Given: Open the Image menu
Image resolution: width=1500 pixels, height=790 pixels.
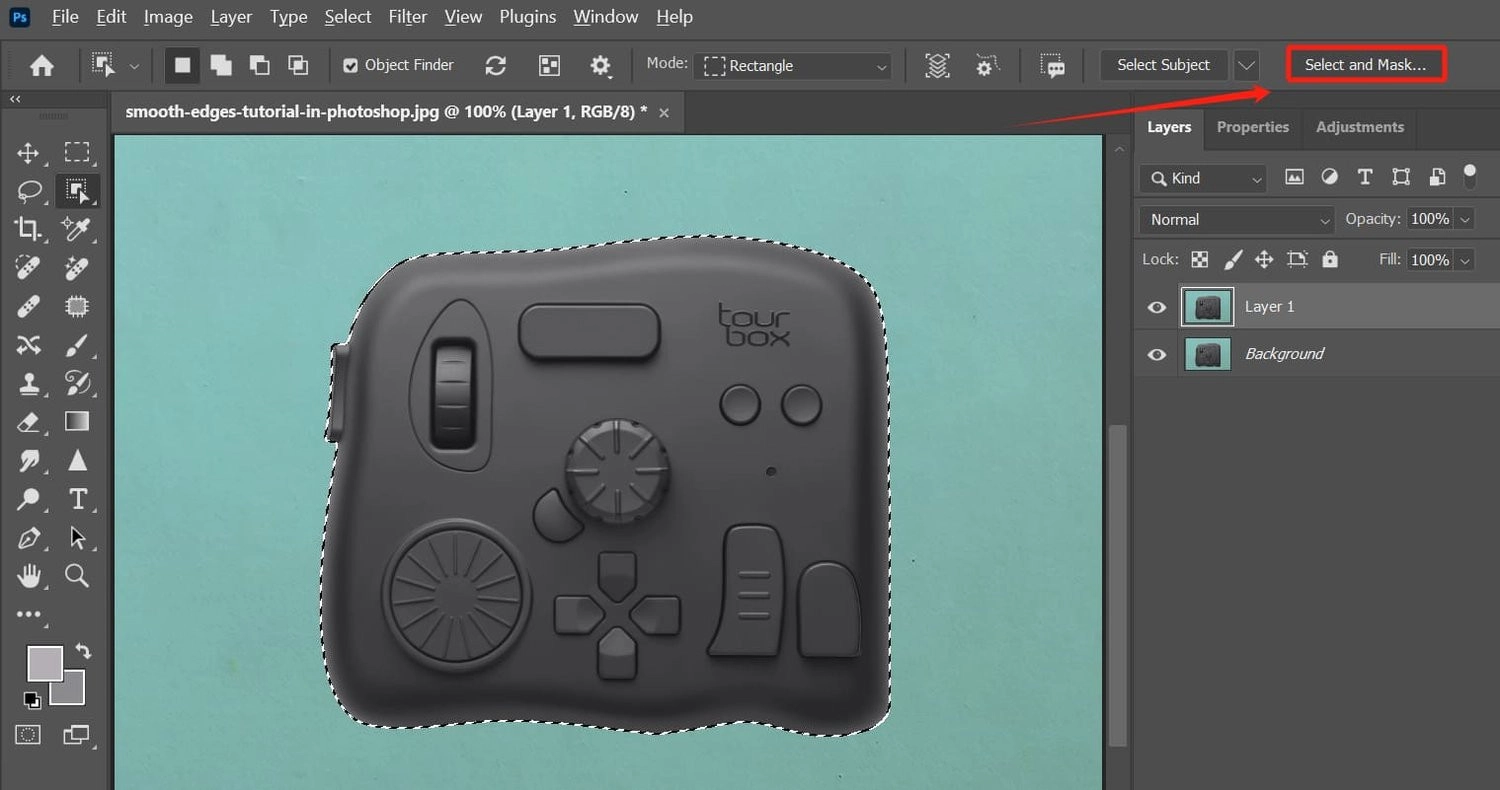Looking at the screenshot, I should [168, 17].
